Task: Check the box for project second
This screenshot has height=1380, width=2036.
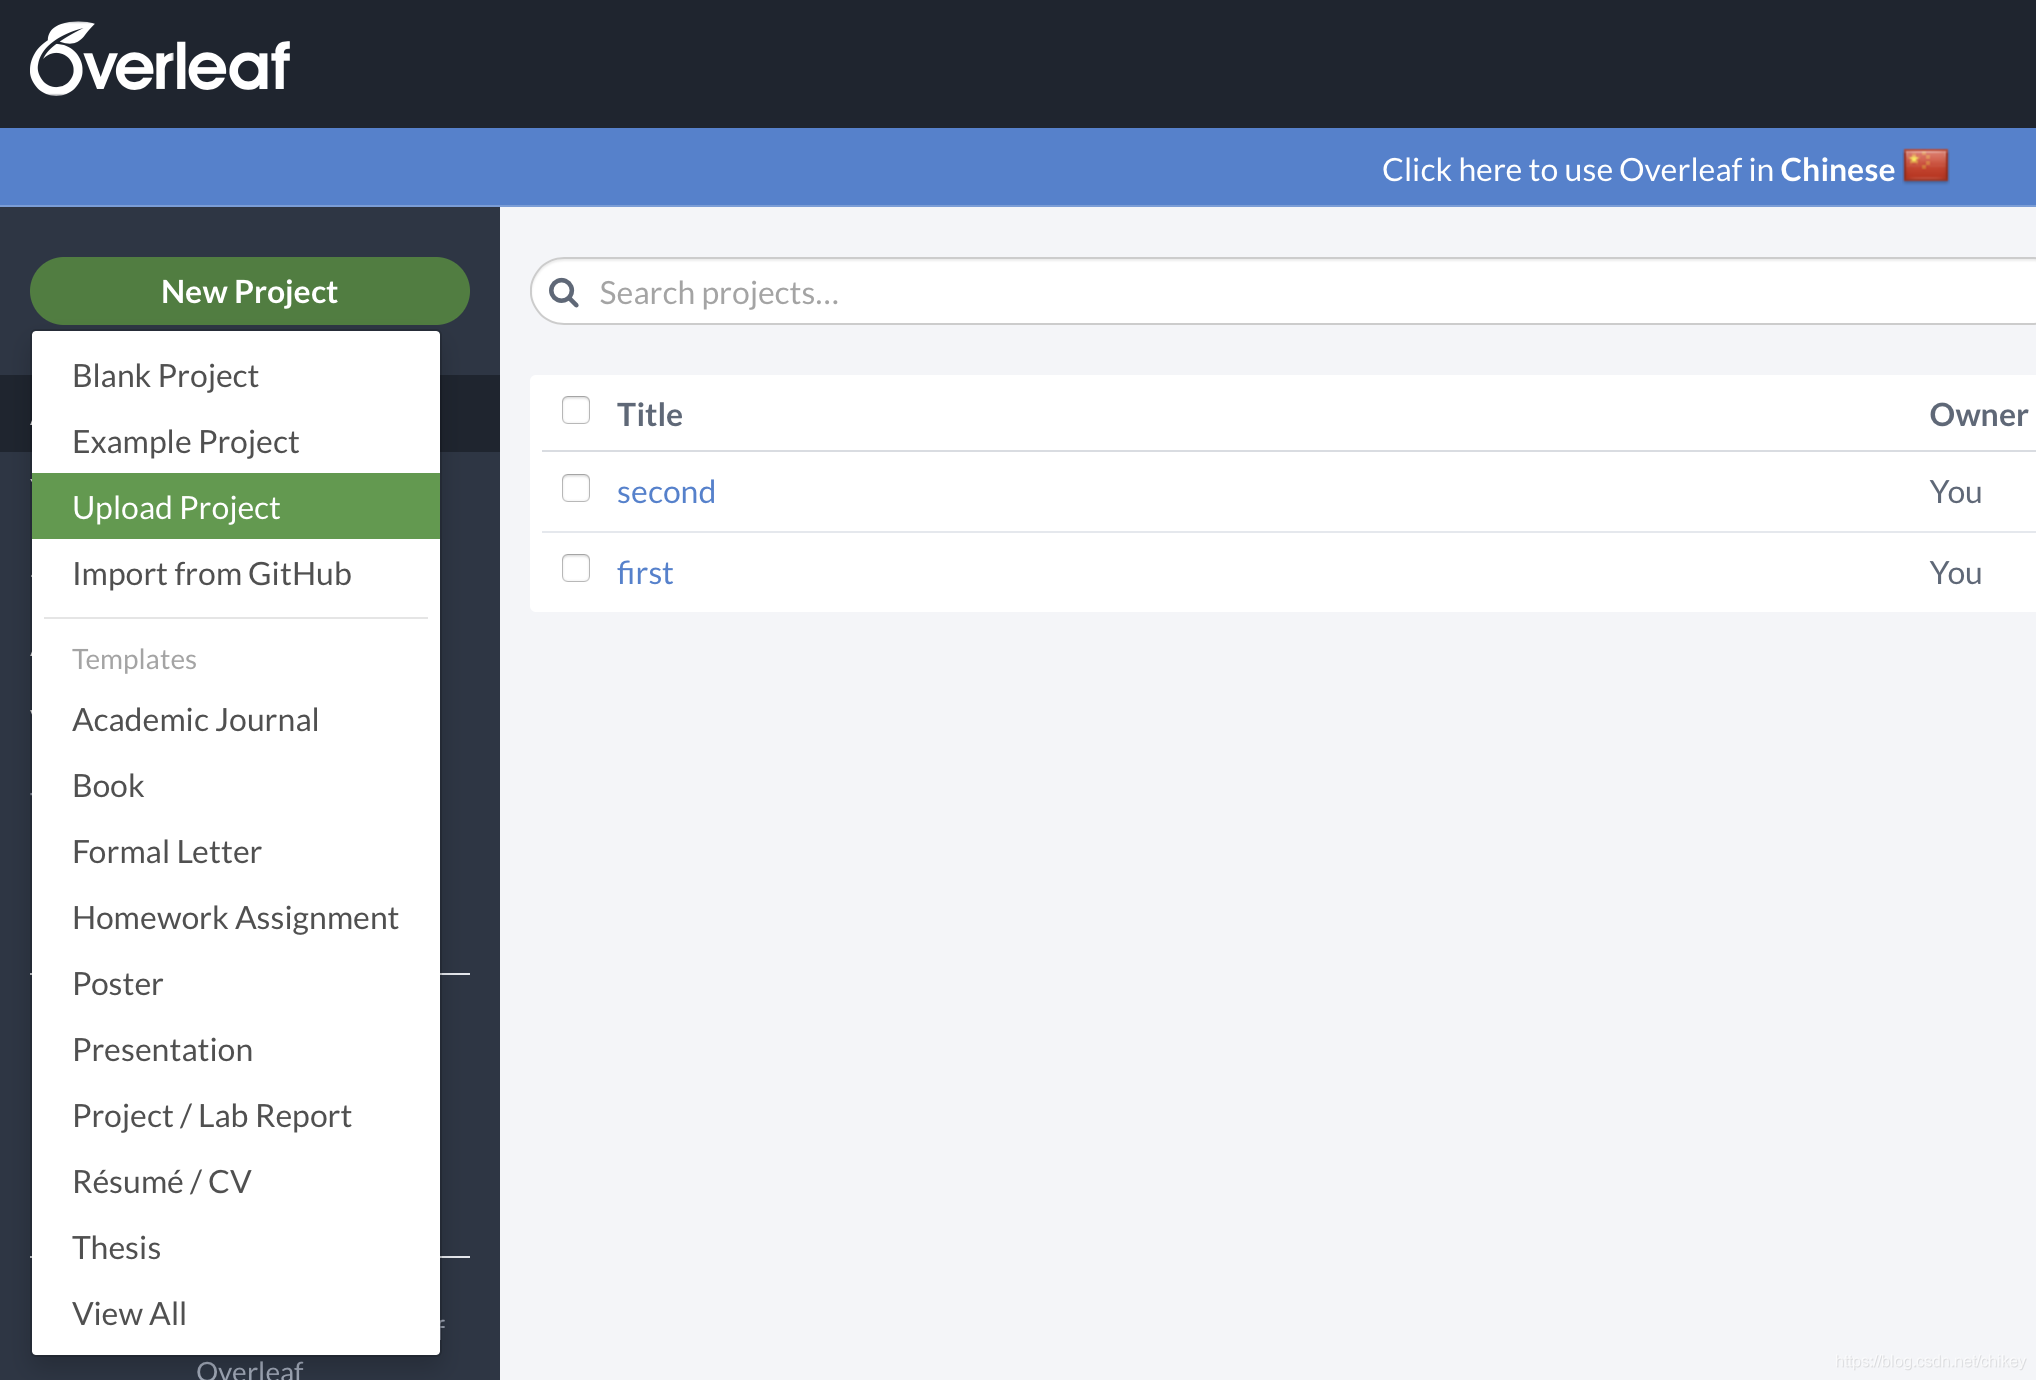Action: coord(576,489)
